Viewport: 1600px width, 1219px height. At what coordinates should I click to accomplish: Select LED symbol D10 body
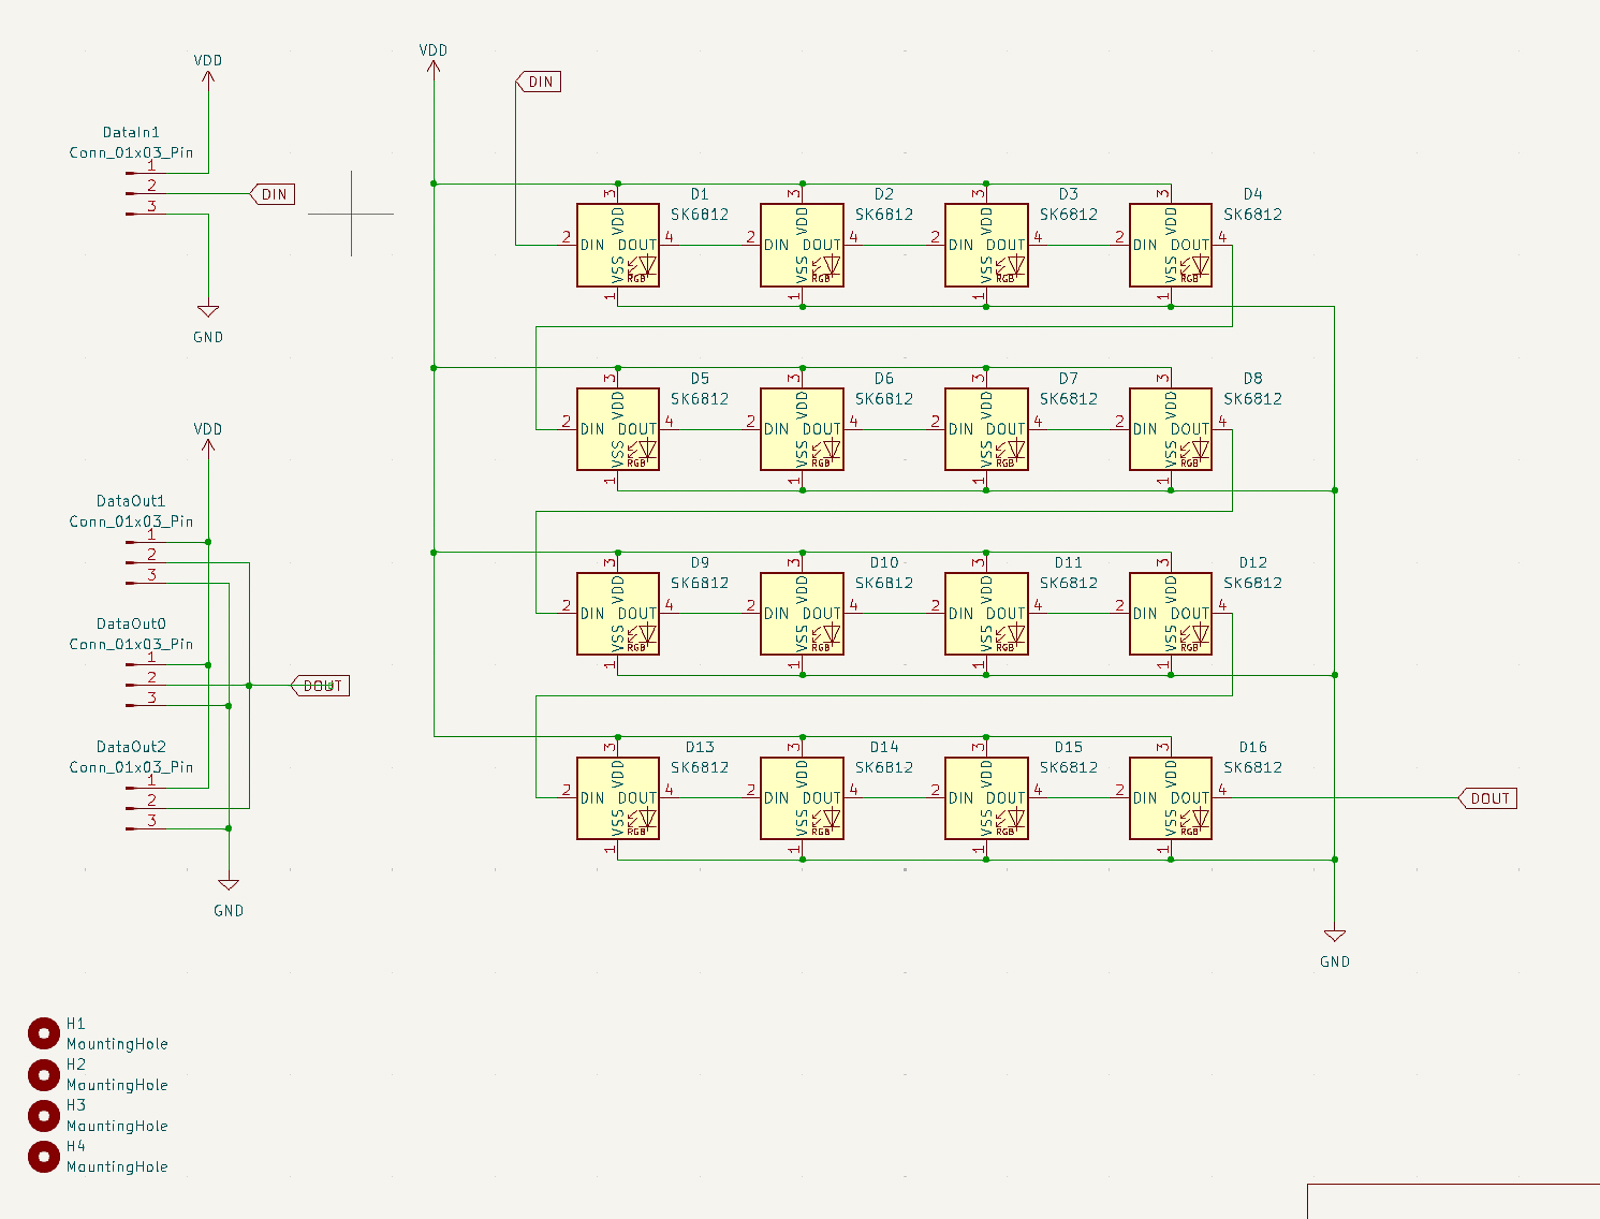point(802,614)
